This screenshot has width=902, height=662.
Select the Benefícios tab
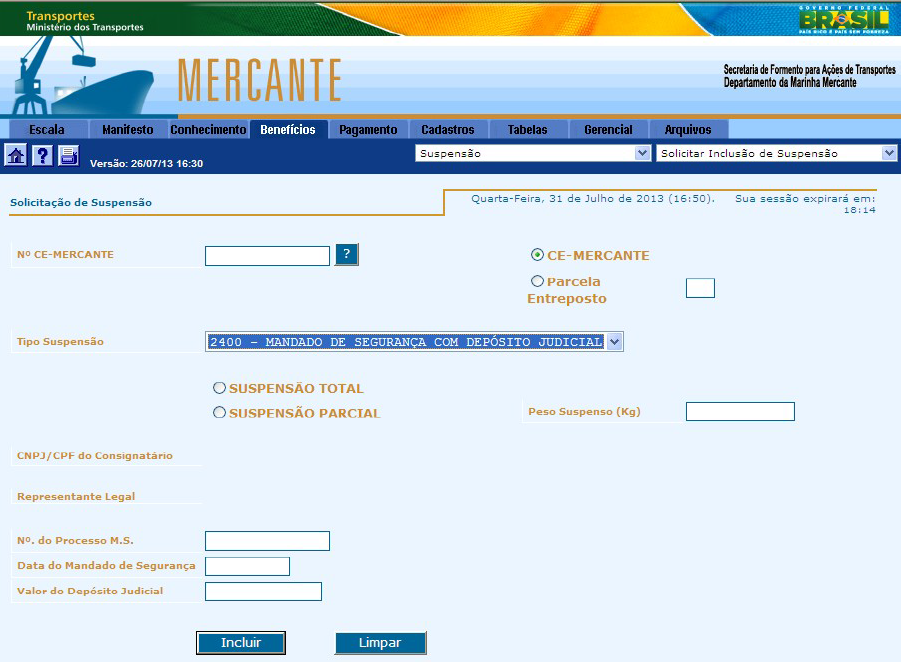[x=288, y=129]
